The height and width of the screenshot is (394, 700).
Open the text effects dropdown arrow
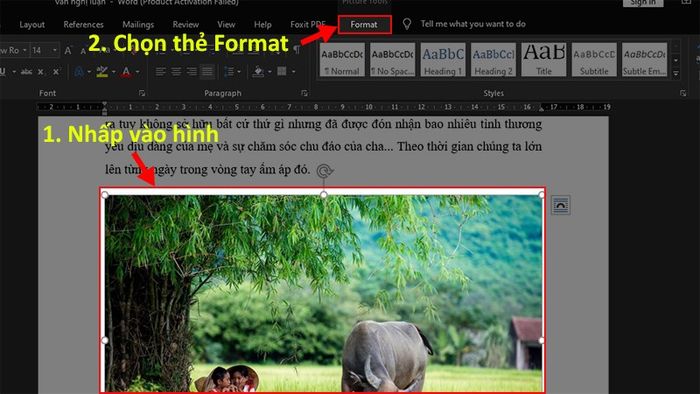(x=89, y=71)
